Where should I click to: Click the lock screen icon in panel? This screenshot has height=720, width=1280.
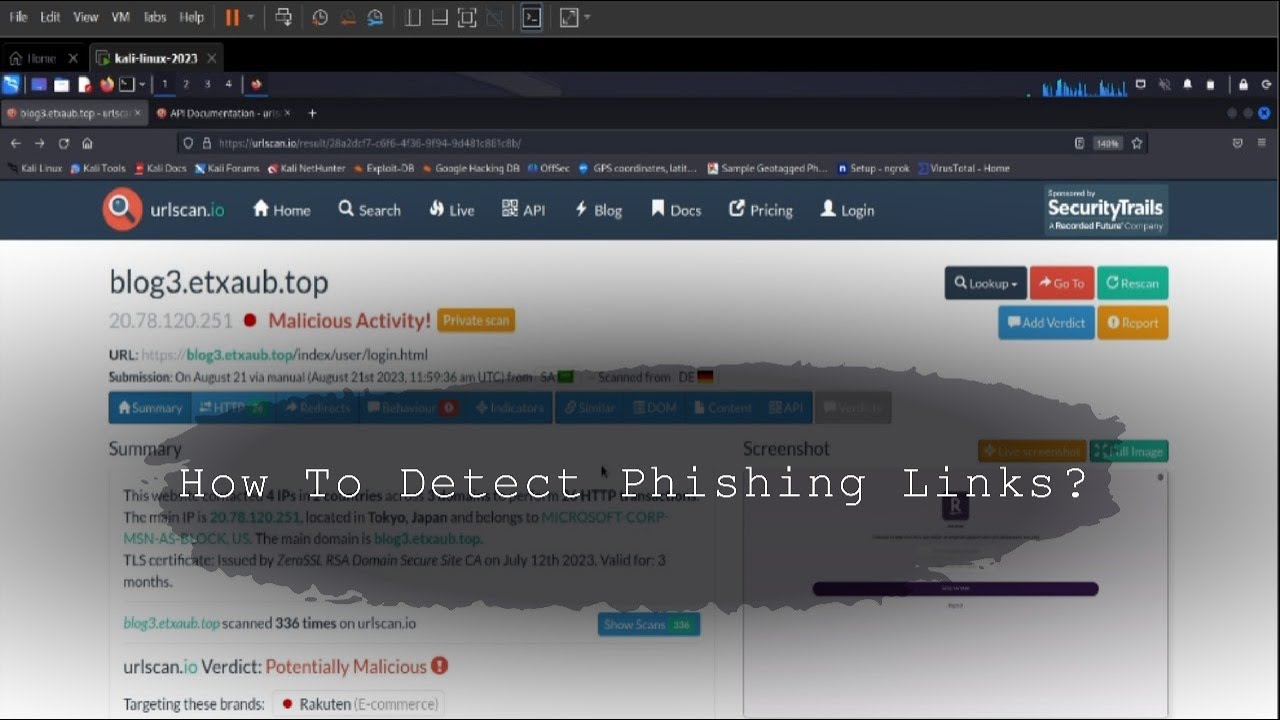click(1243, 85)
